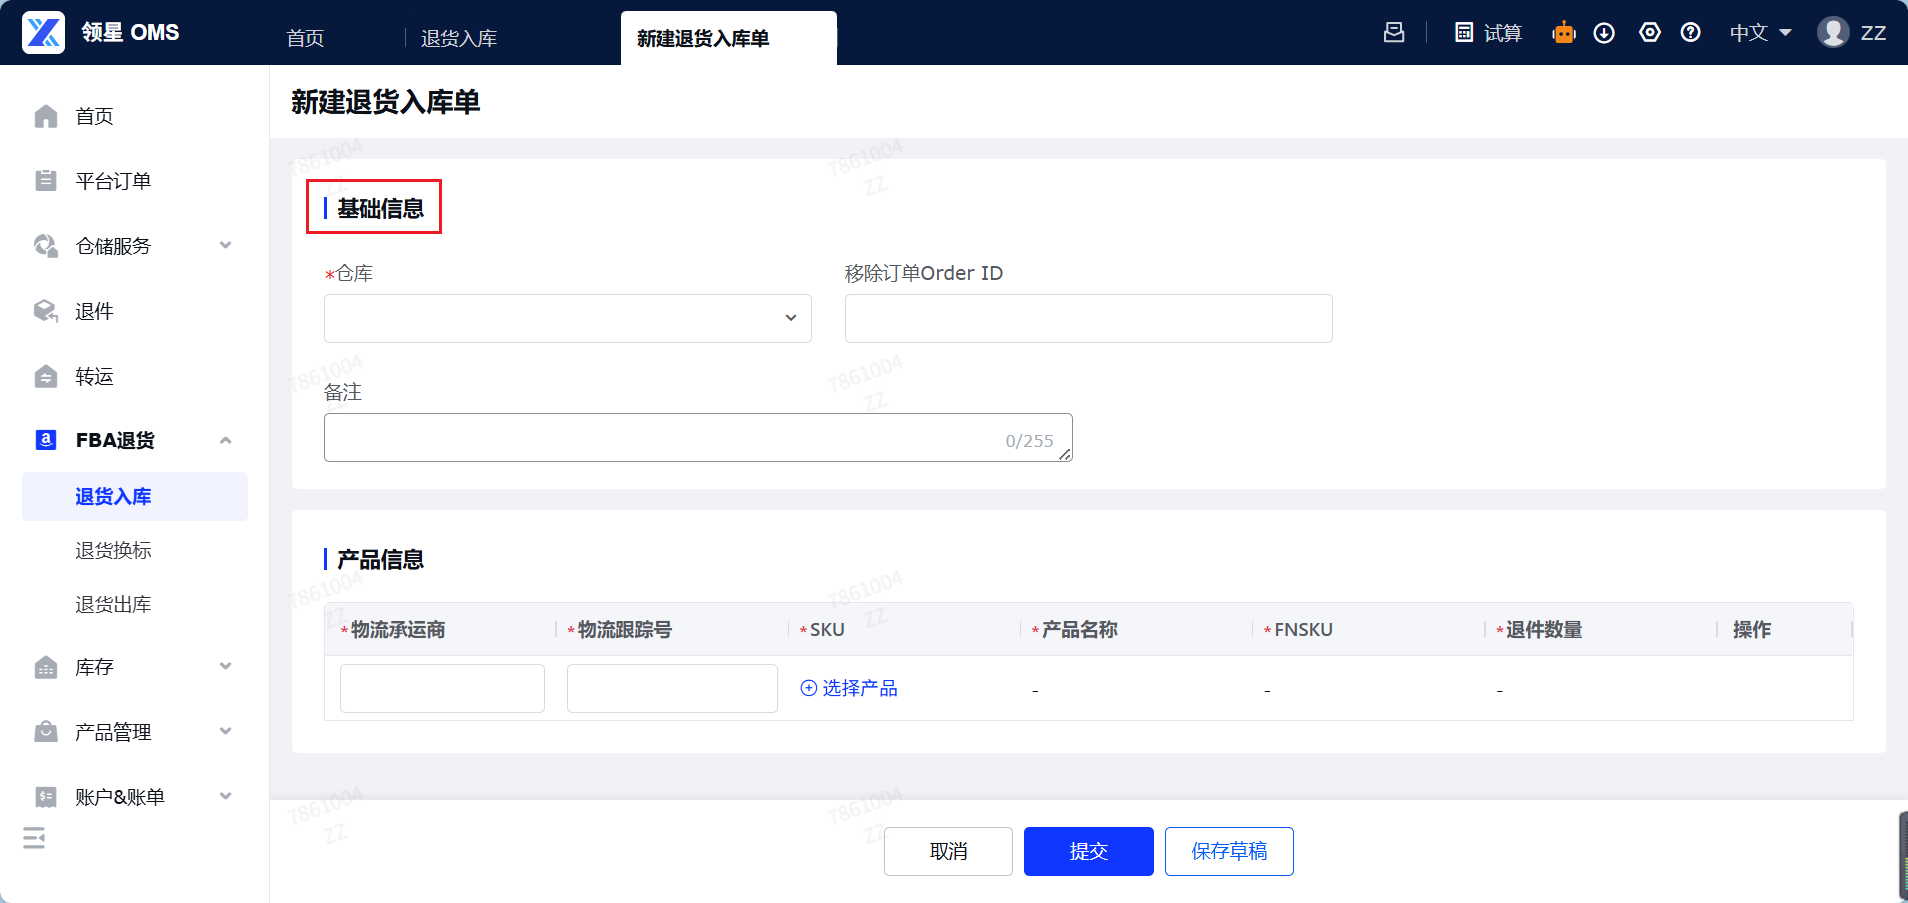Screen dimensions: 1908x903
Task: Open the 试算 calculator tool
Action: pos(1488,33)
